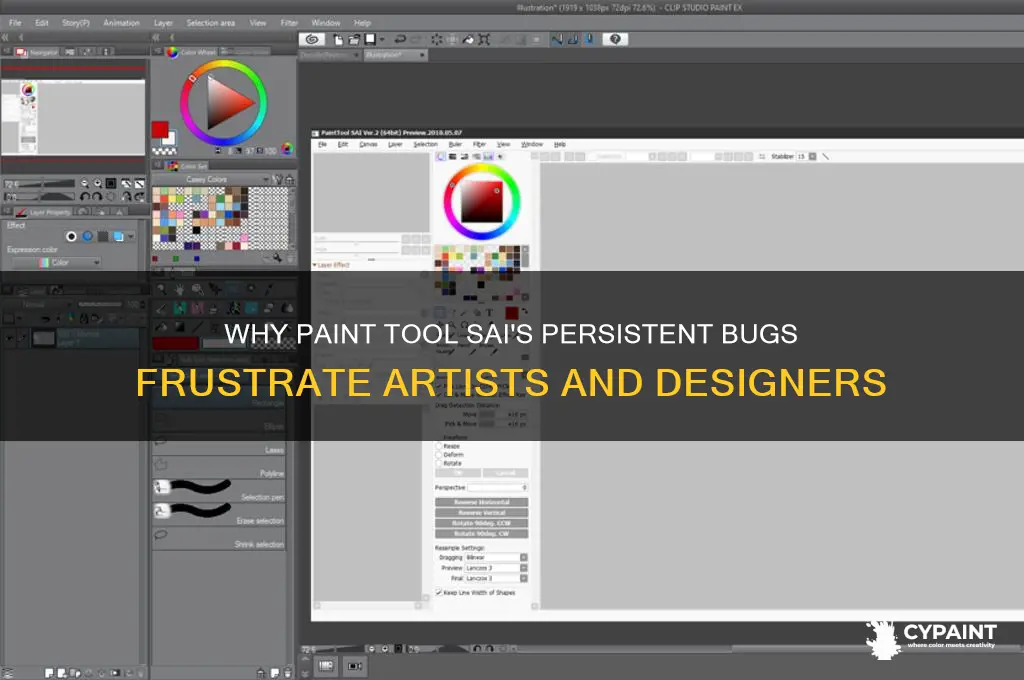Click the Color Set wrench edit icon
Screen dimensions: 1024x680
(x=278, y=179)
